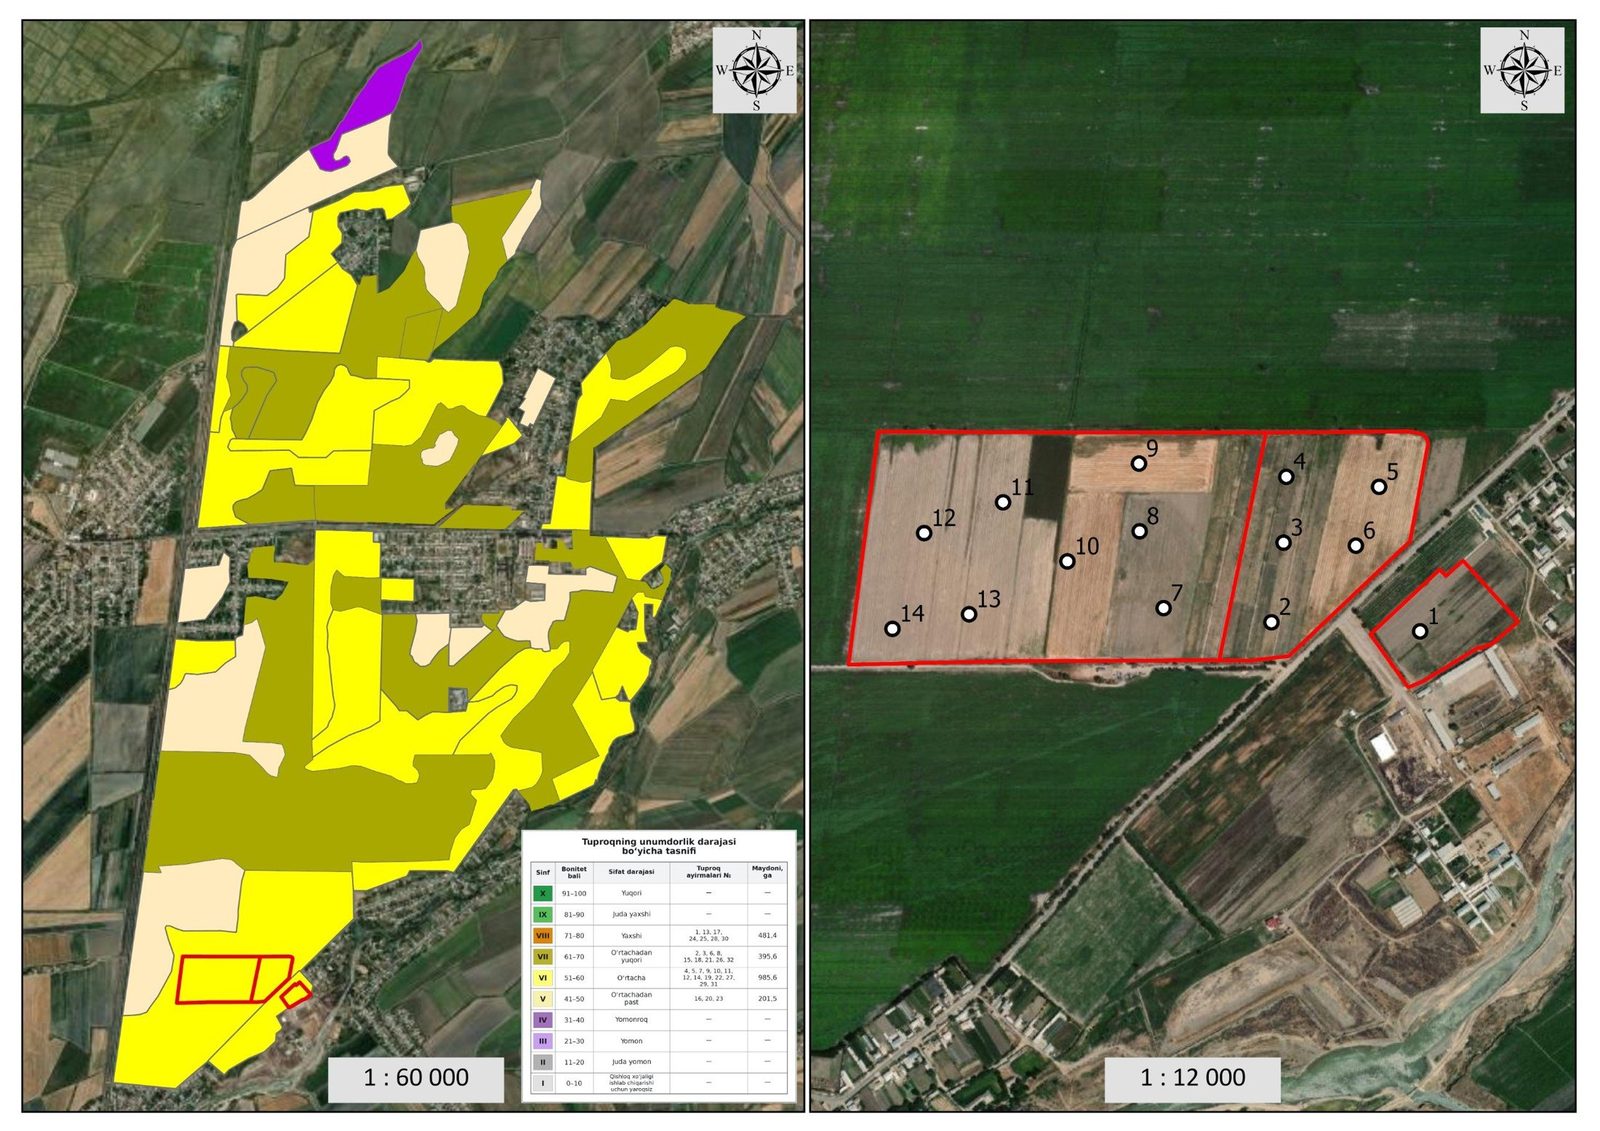1600x1131 pixels.
Task: Click the beige class V legend swatch
Action: [x=543, y=998]
